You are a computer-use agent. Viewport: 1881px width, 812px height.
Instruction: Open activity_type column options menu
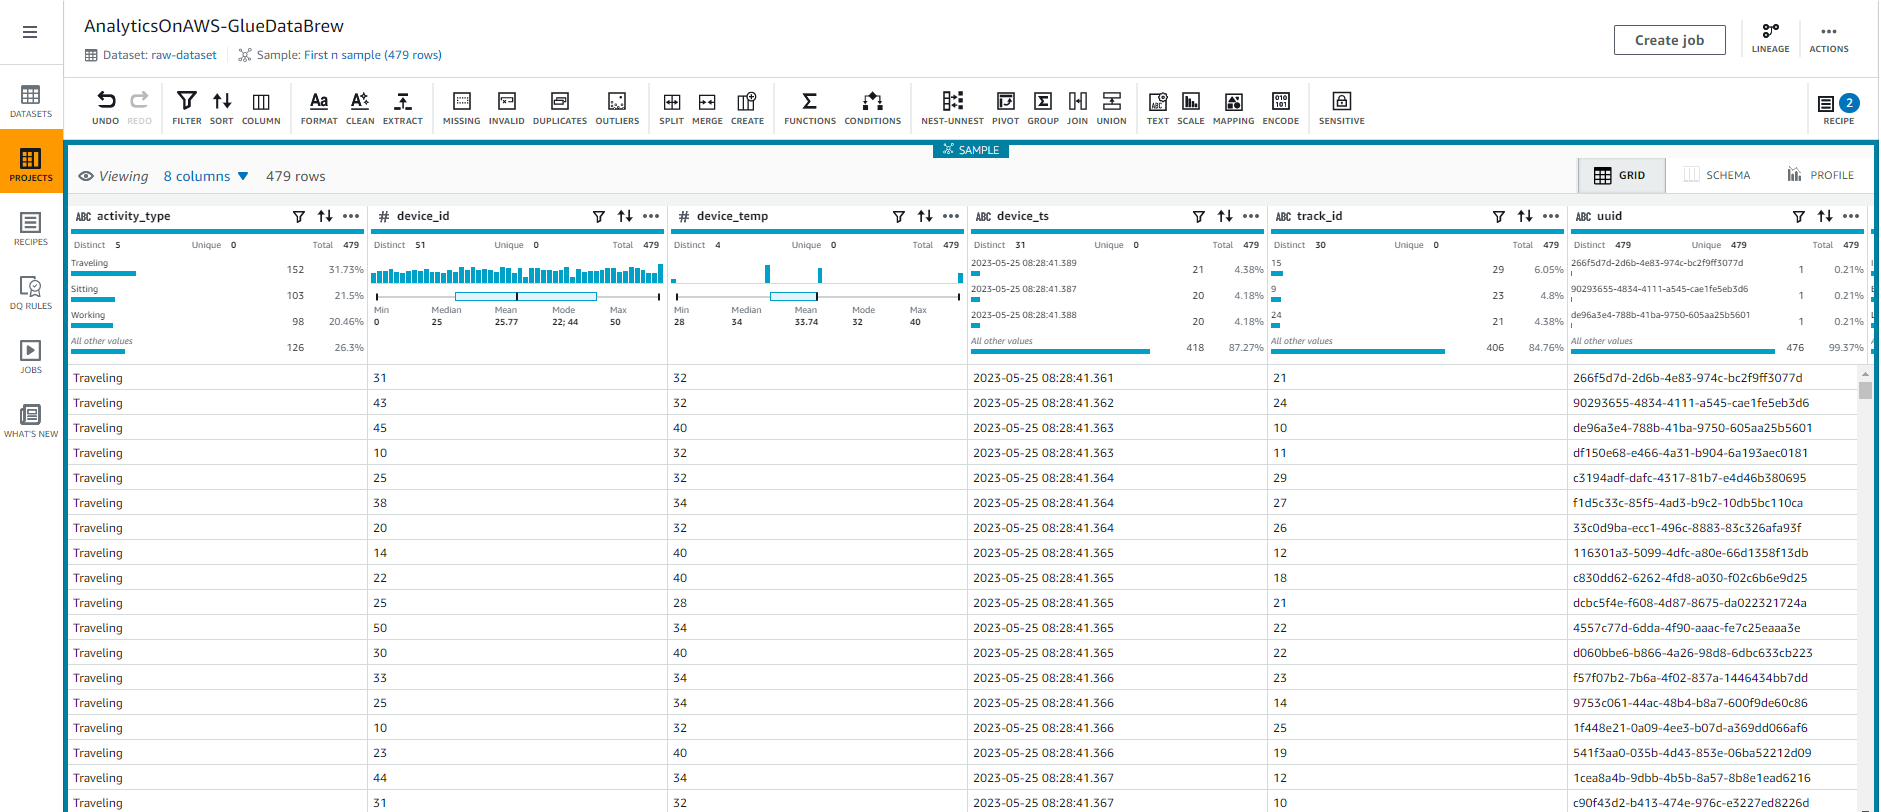tap(351, 216)
